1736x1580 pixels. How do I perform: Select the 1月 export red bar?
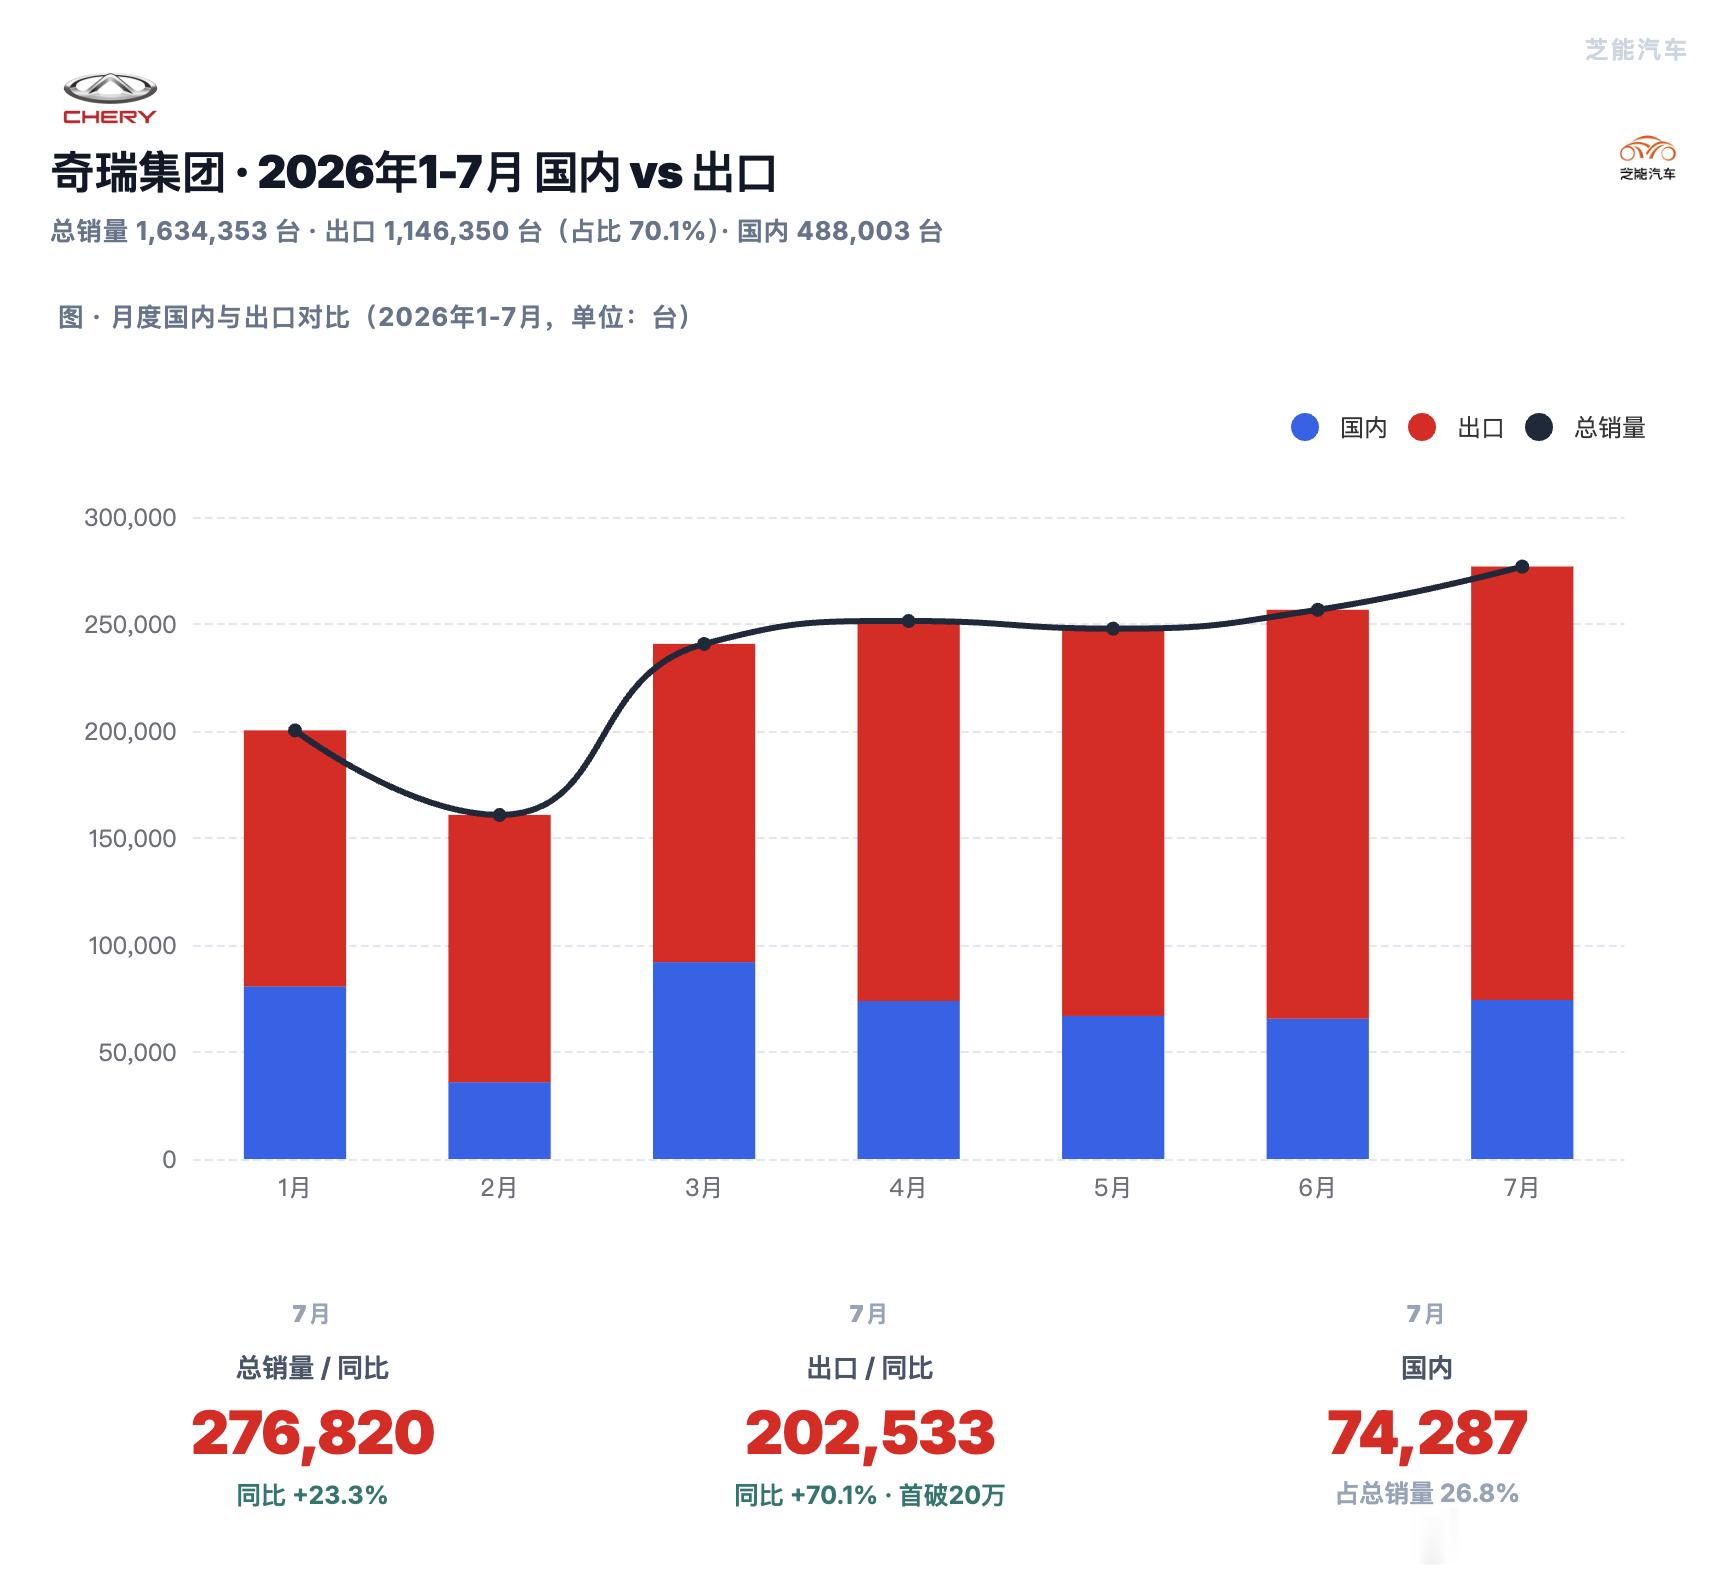click(295, 859)
